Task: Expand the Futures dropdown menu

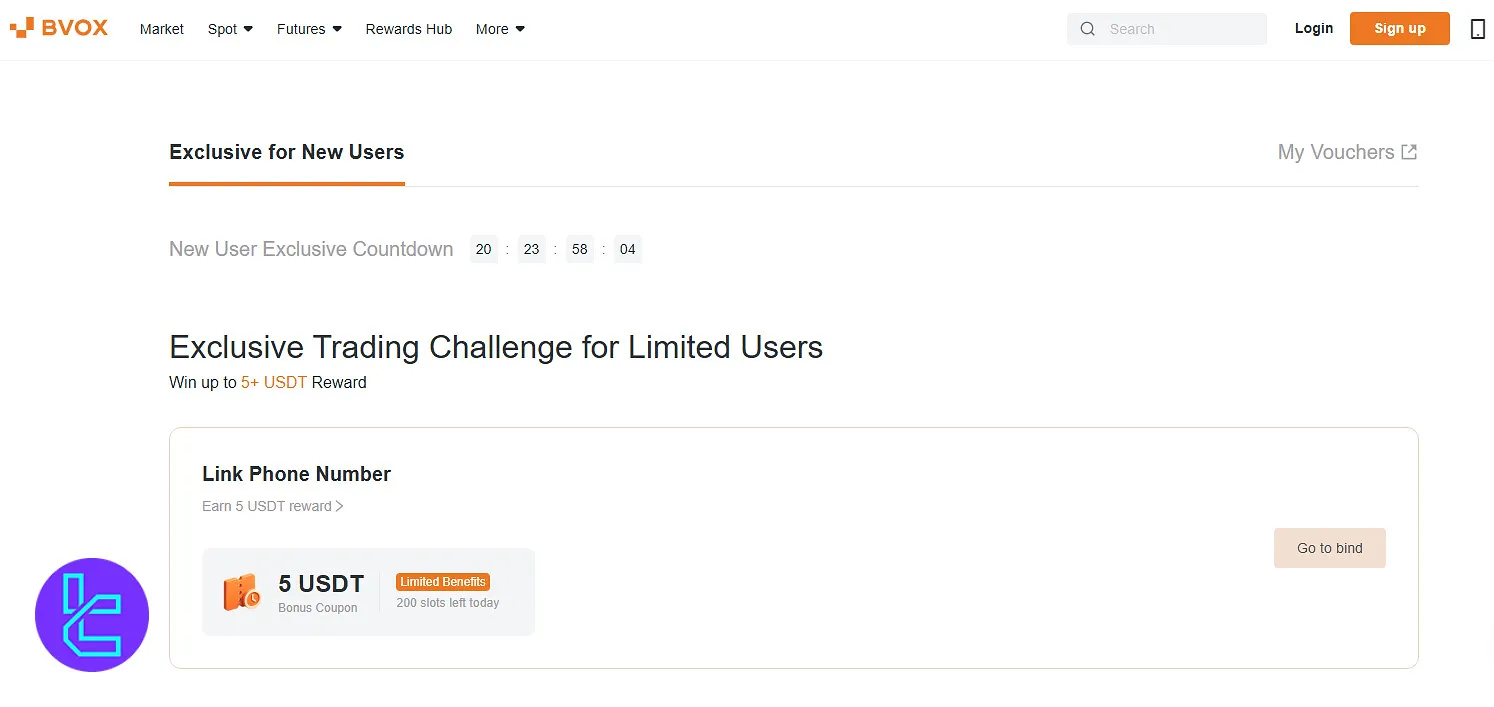Action: pos(309,29)
